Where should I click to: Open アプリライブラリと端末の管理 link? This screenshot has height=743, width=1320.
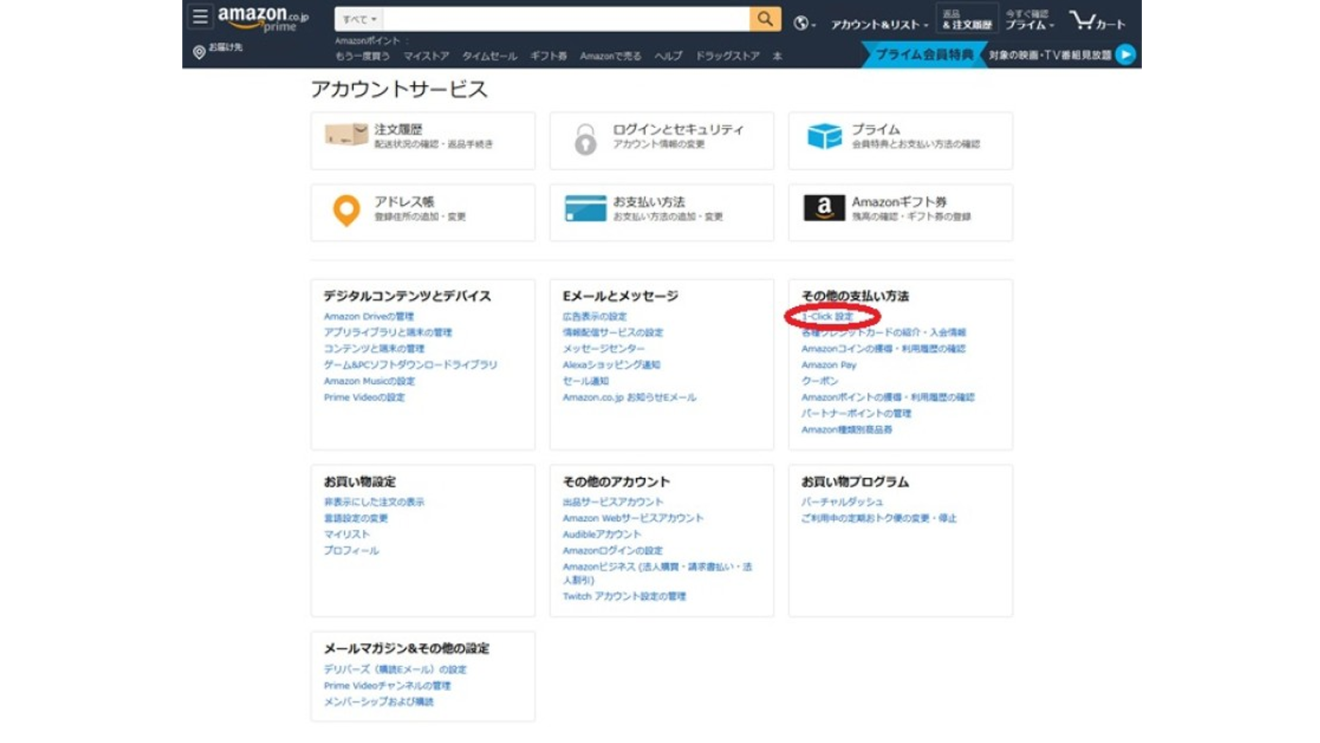coord(388,332)
